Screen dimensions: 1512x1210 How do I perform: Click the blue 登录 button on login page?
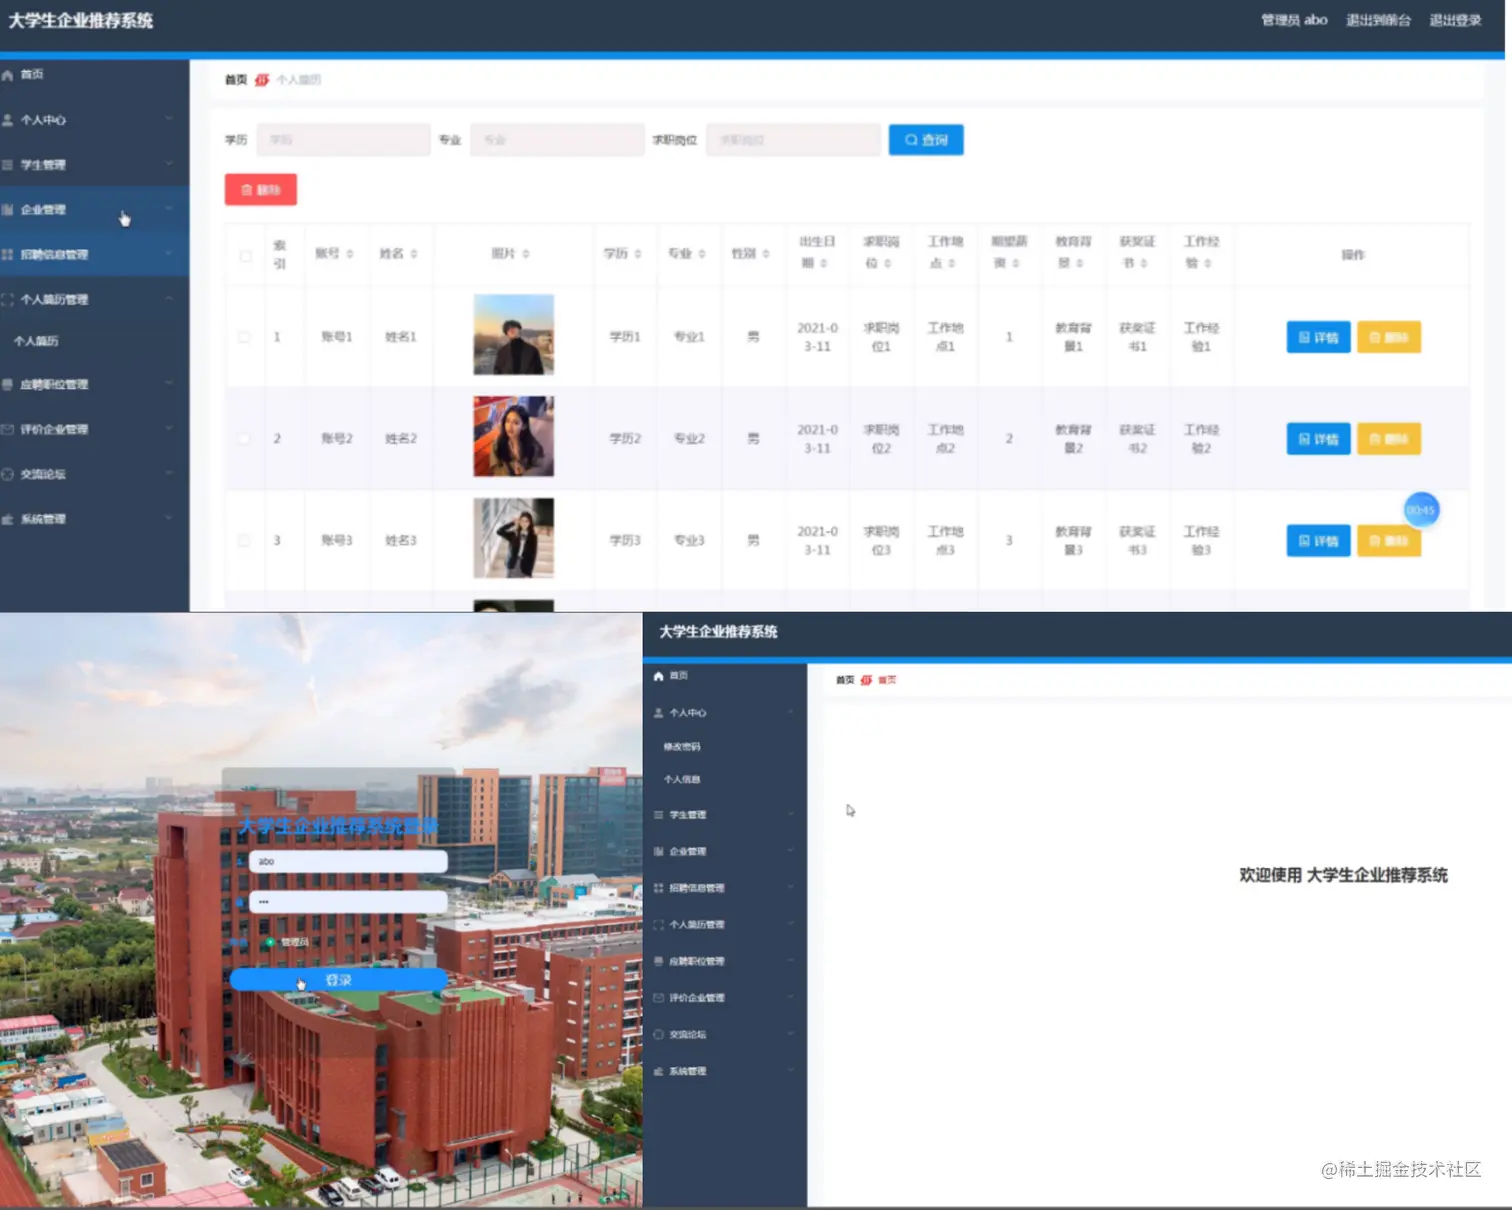(339, 980)
